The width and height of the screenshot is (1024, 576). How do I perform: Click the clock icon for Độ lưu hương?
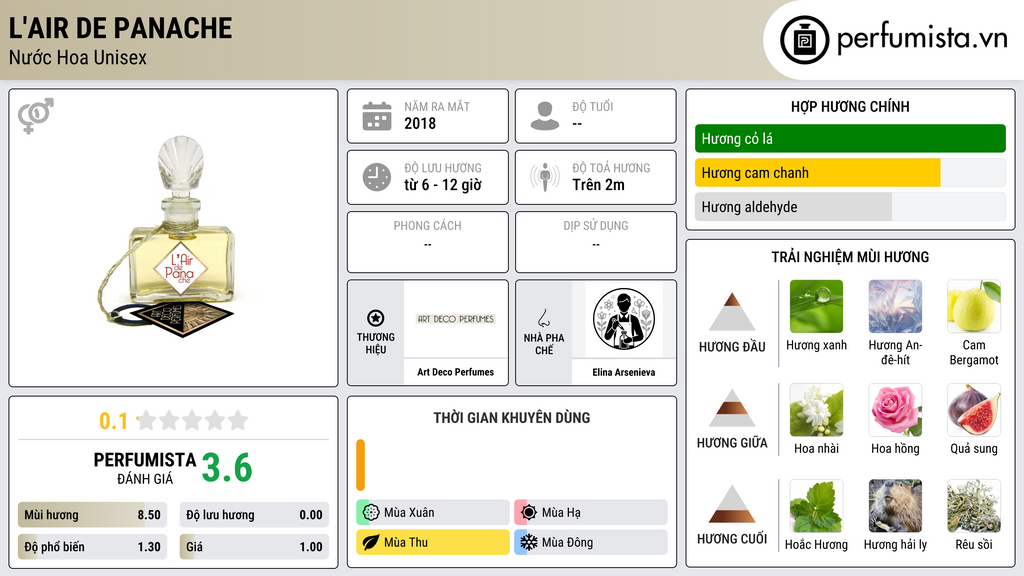pyautogui.click(x=377, y=178)
